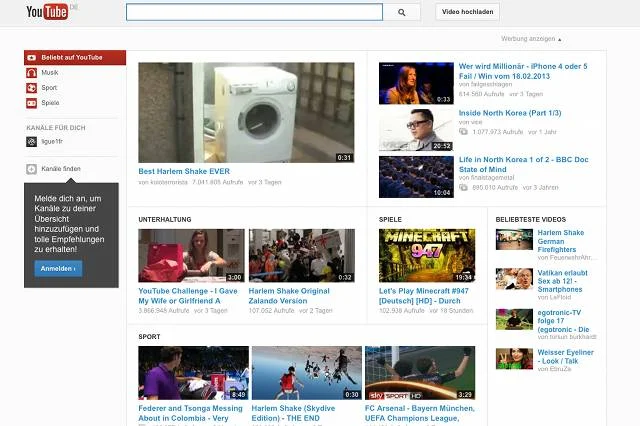Open YouTube Challenge video thumbnail
The height and width of the screenshot is (426, 640).
tap(191, 255)
